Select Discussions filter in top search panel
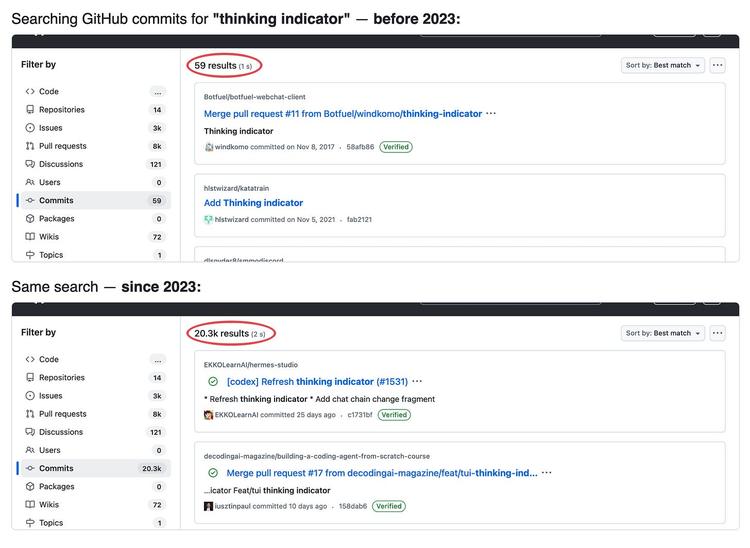This screenshot has height=548, width=750. (x=94, y=164)
